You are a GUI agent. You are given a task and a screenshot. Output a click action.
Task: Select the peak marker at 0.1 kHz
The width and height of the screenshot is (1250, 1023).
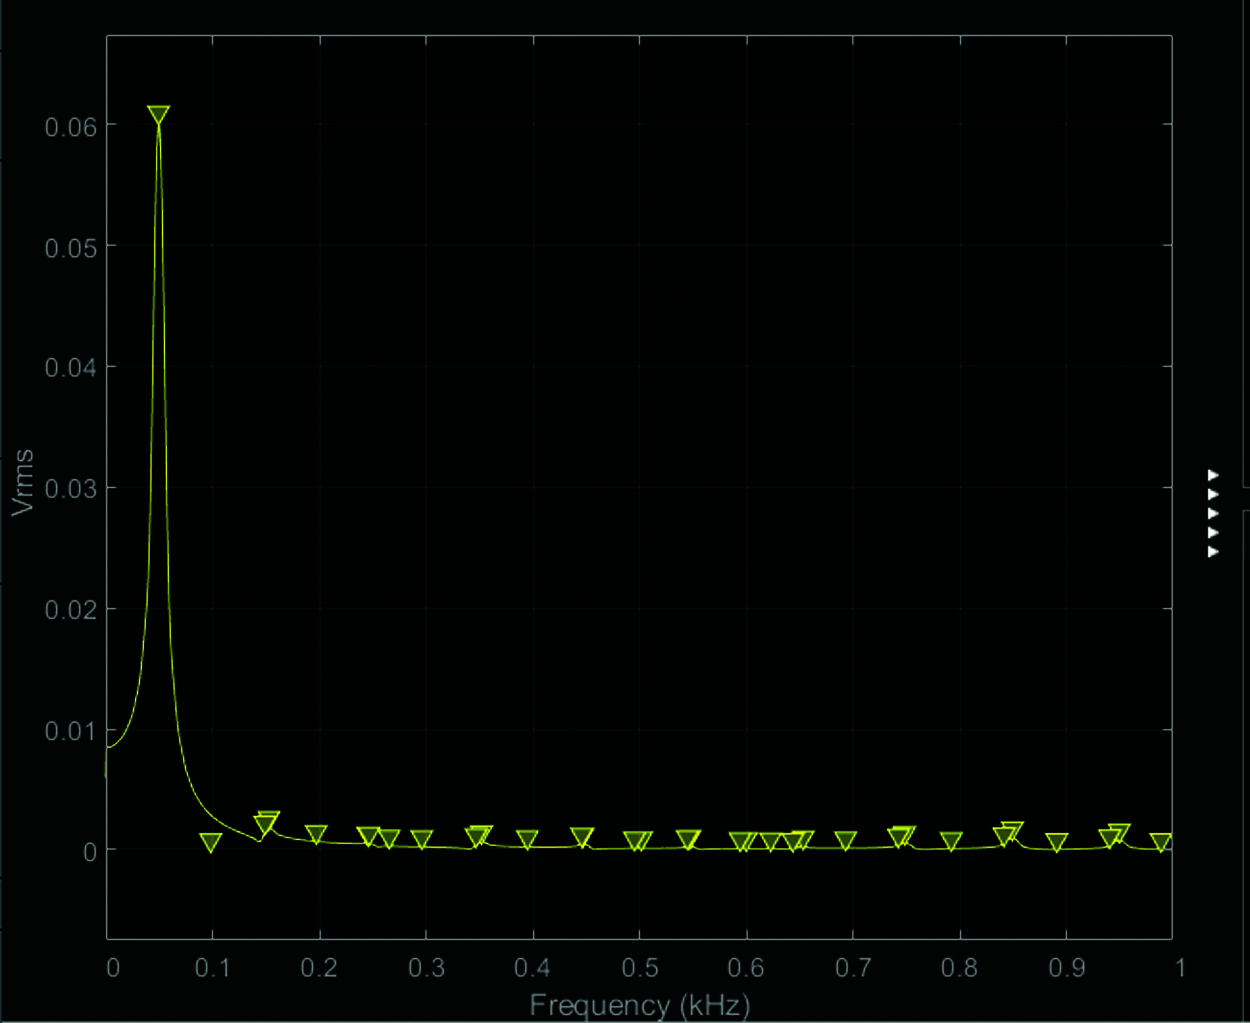(x=210, y=843)
